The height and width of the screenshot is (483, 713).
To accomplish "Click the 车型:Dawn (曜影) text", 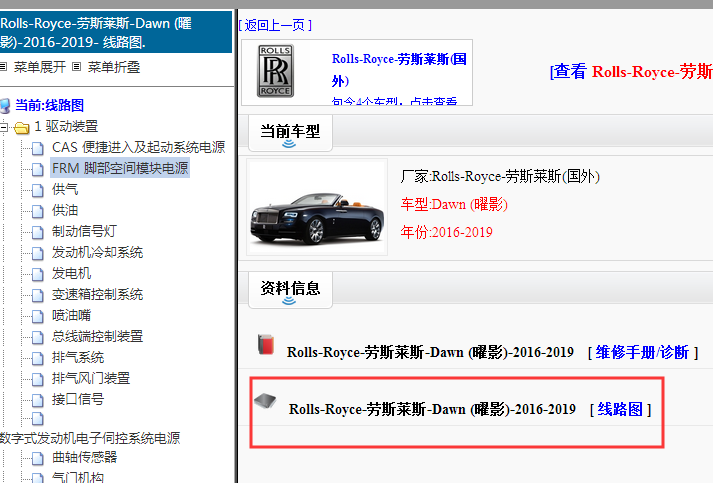I will click(x=454, y=204).
